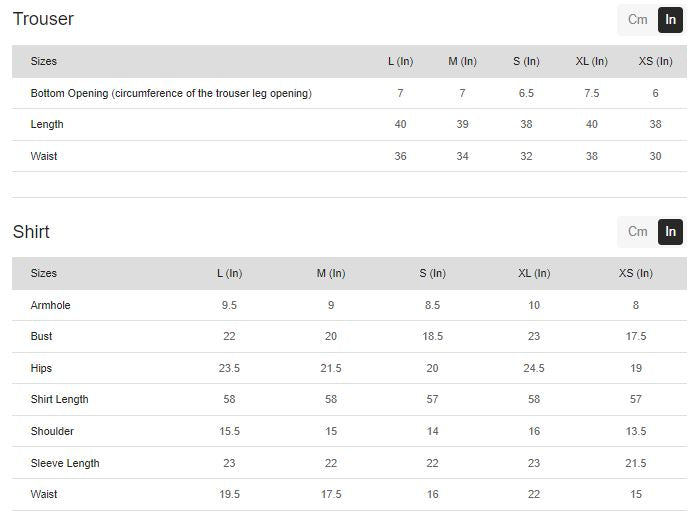
Task: Click the Shirt section heading
Action: pos(31,232)
